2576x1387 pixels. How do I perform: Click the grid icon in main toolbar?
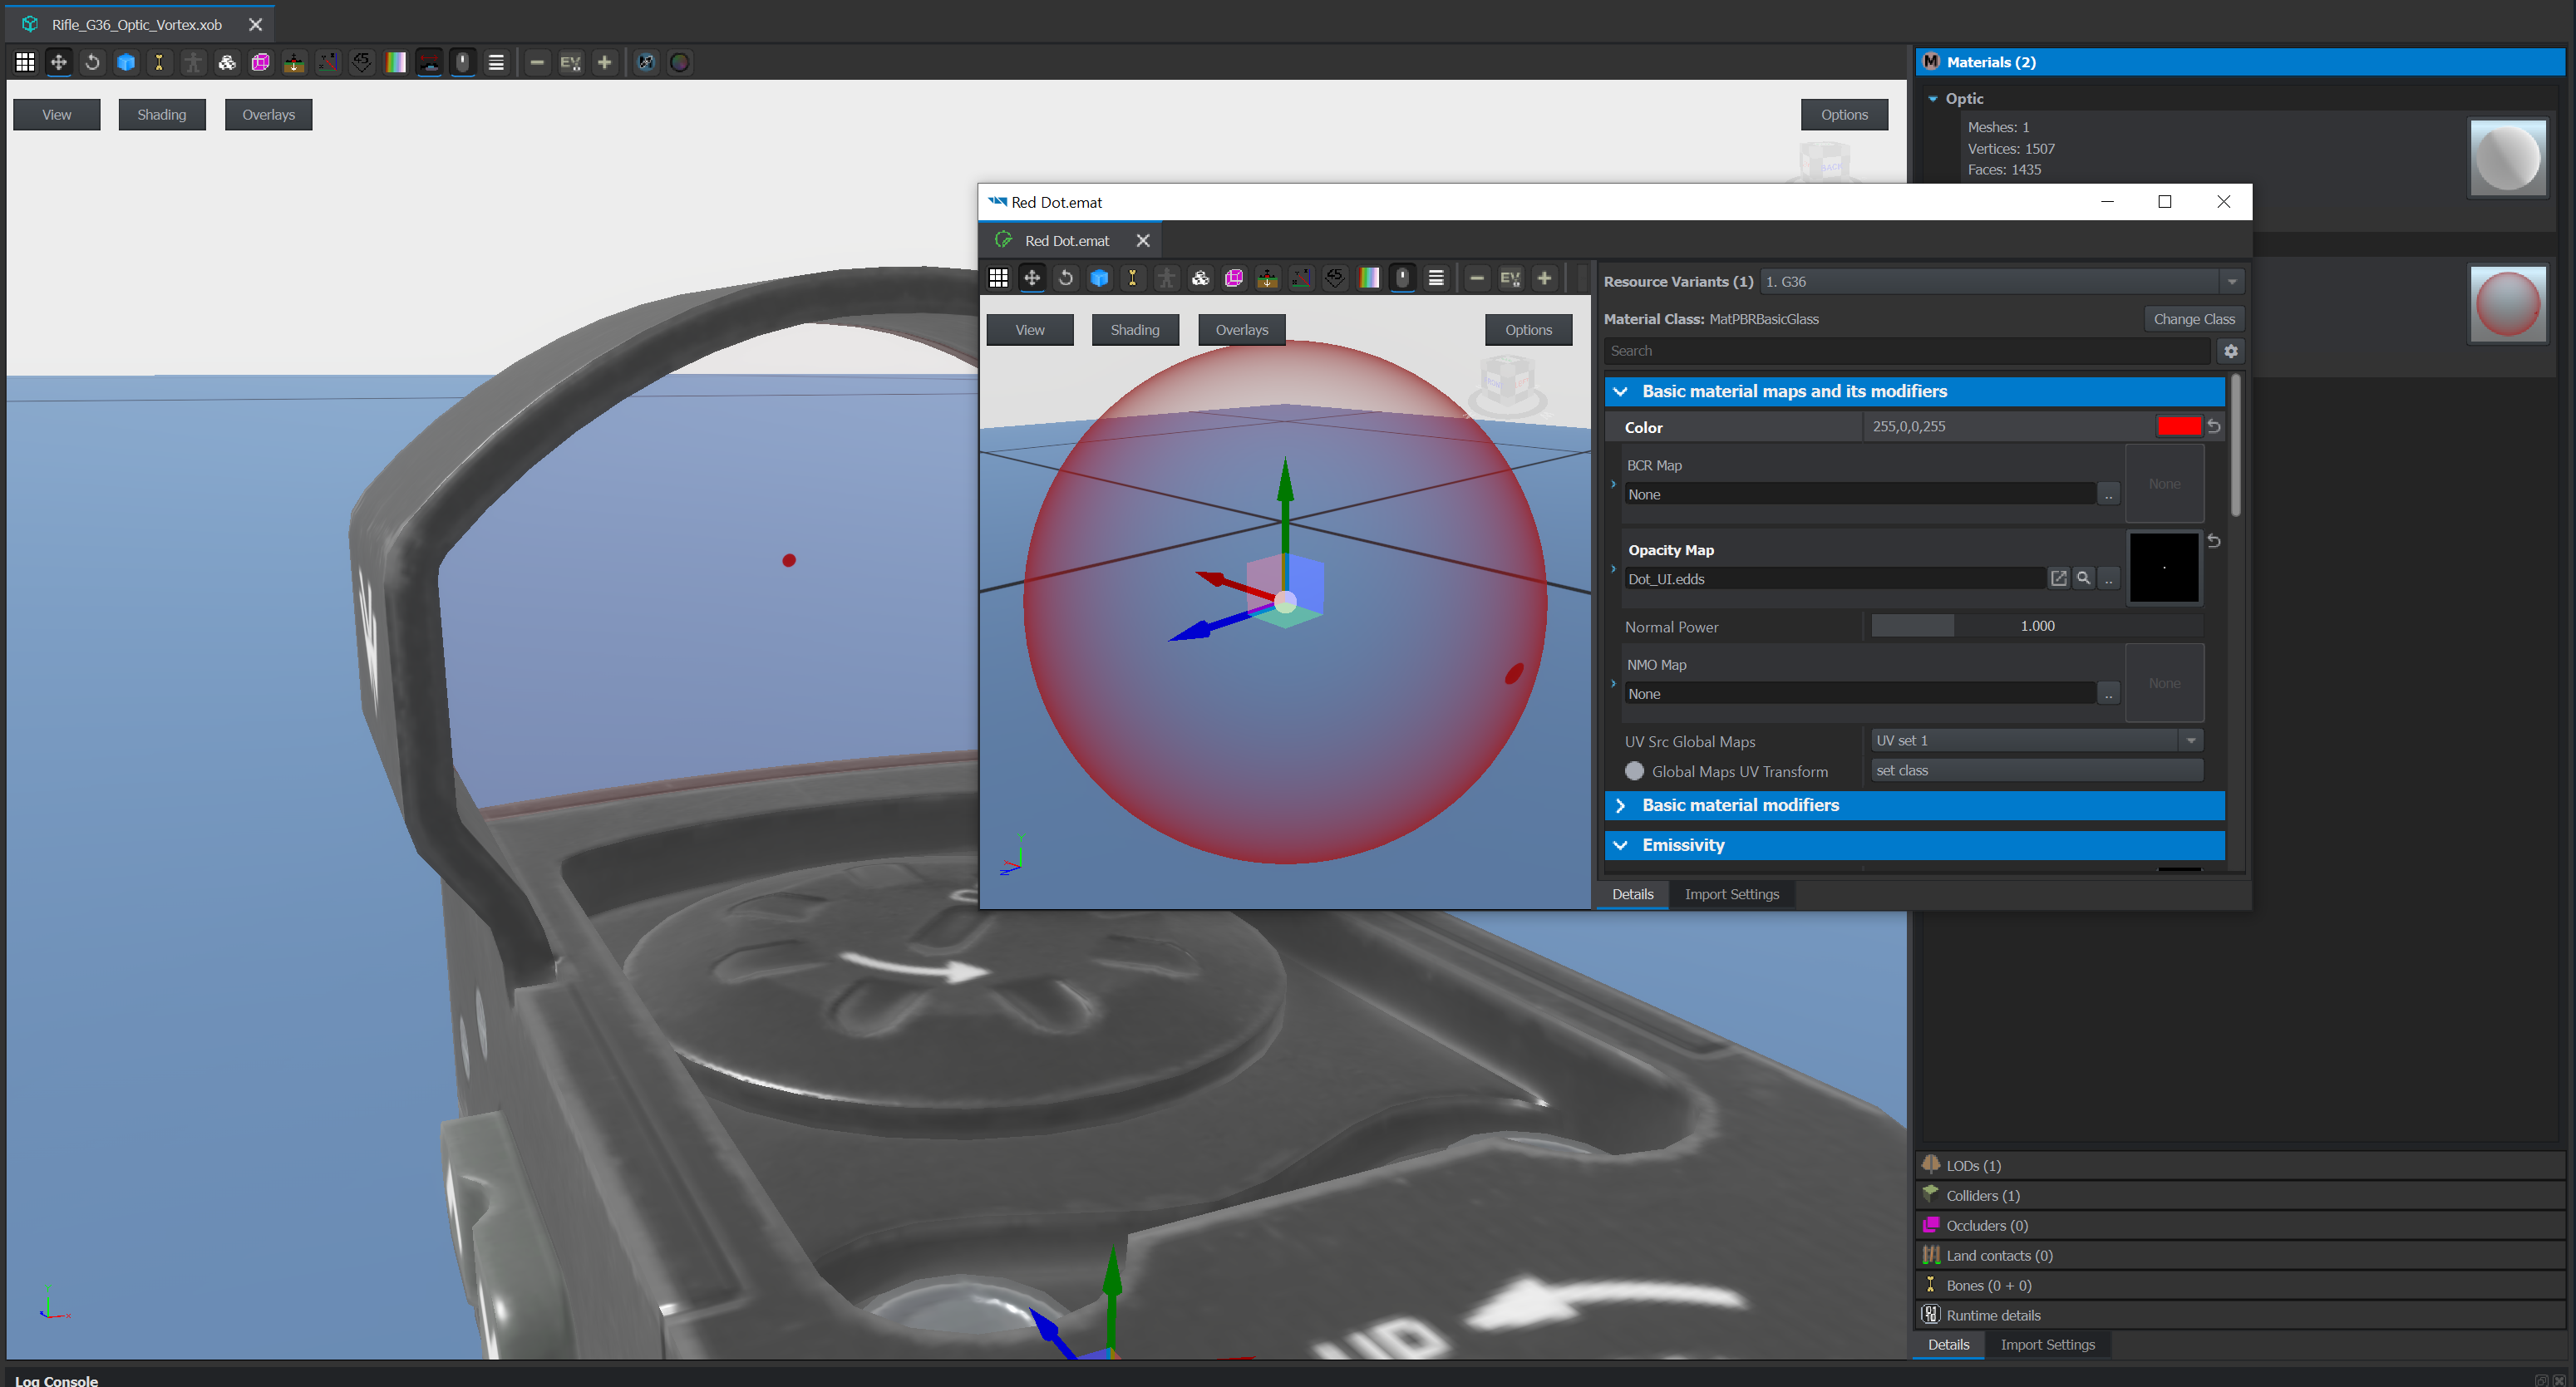(25, 62)
